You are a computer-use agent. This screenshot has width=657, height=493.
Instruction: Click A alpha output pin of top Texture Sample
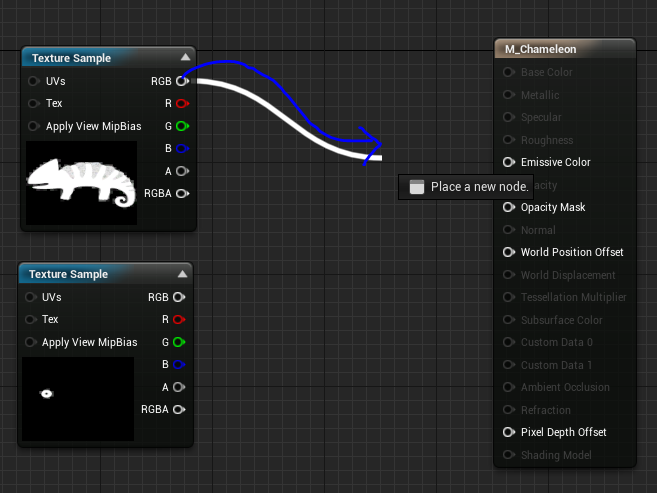[x=182, y=171]
